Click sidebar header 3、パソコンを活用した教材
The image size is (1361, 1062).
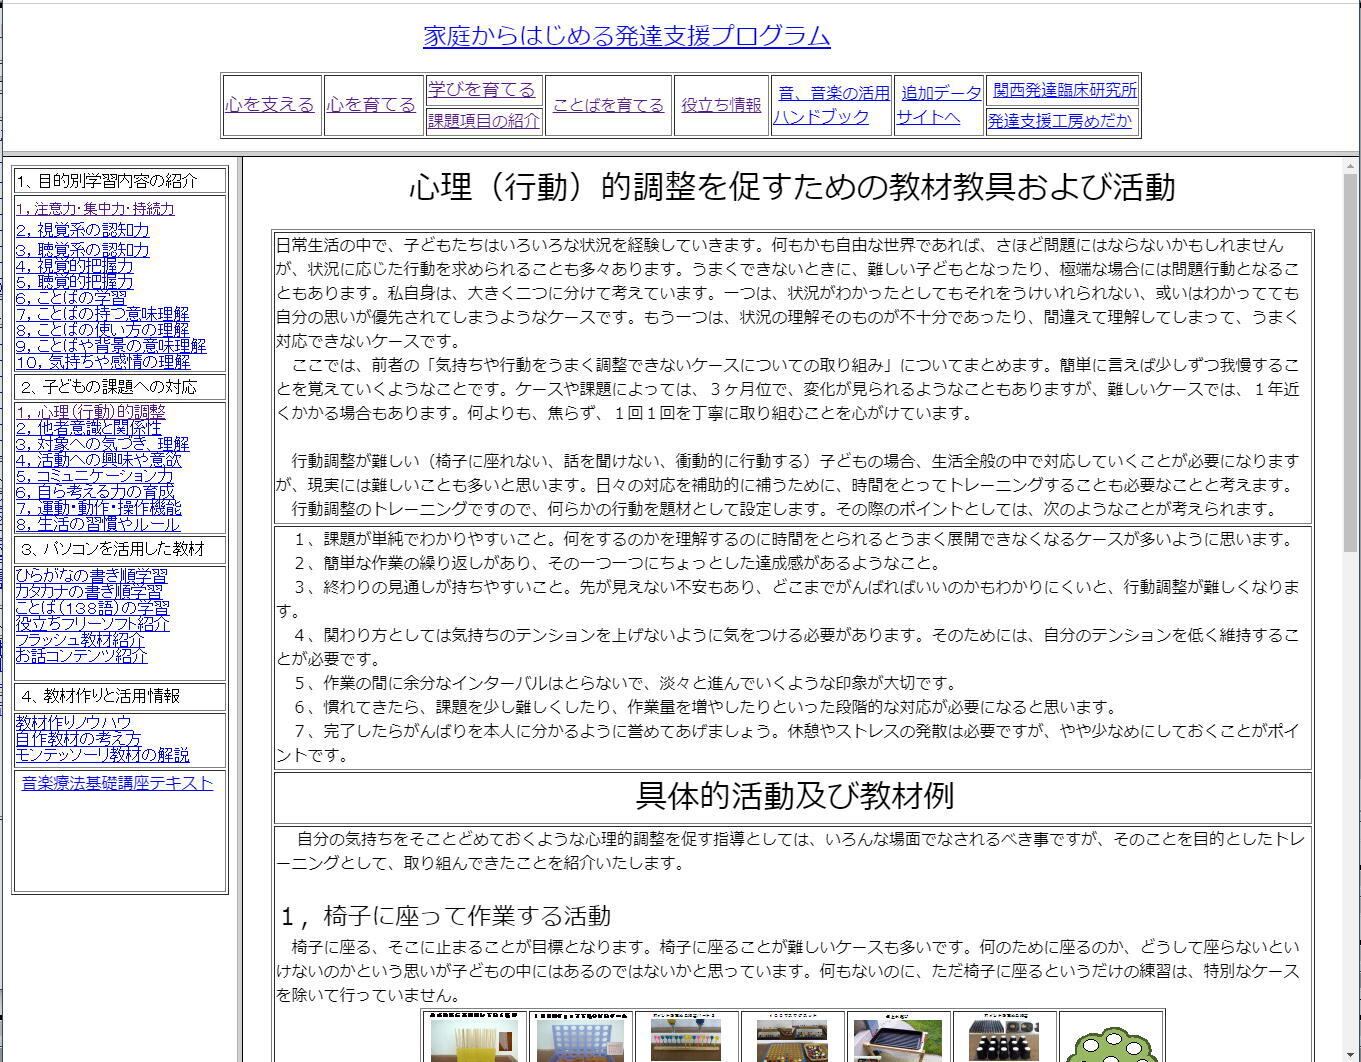point(112,549)
